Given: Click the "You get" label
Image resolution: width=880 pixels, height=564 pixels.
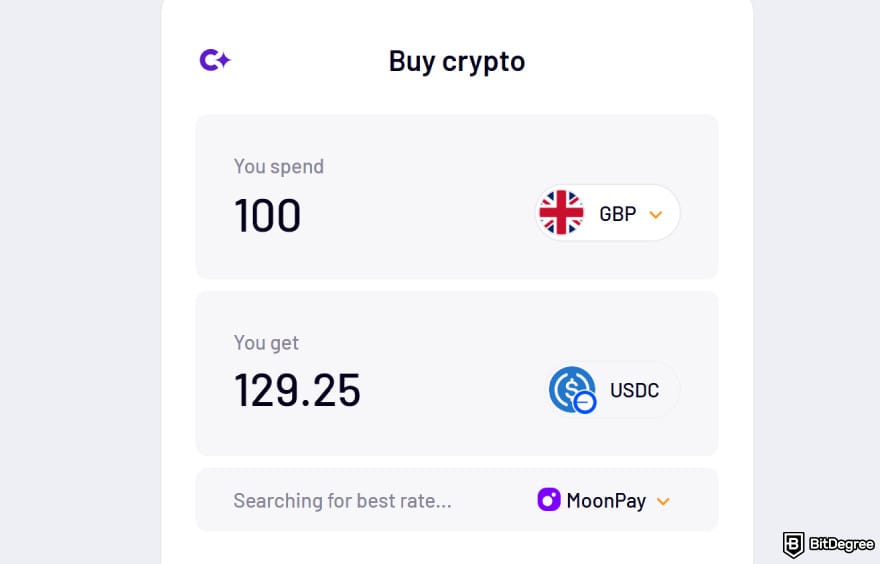Looking at the screenshot, I should coord(266,343).
